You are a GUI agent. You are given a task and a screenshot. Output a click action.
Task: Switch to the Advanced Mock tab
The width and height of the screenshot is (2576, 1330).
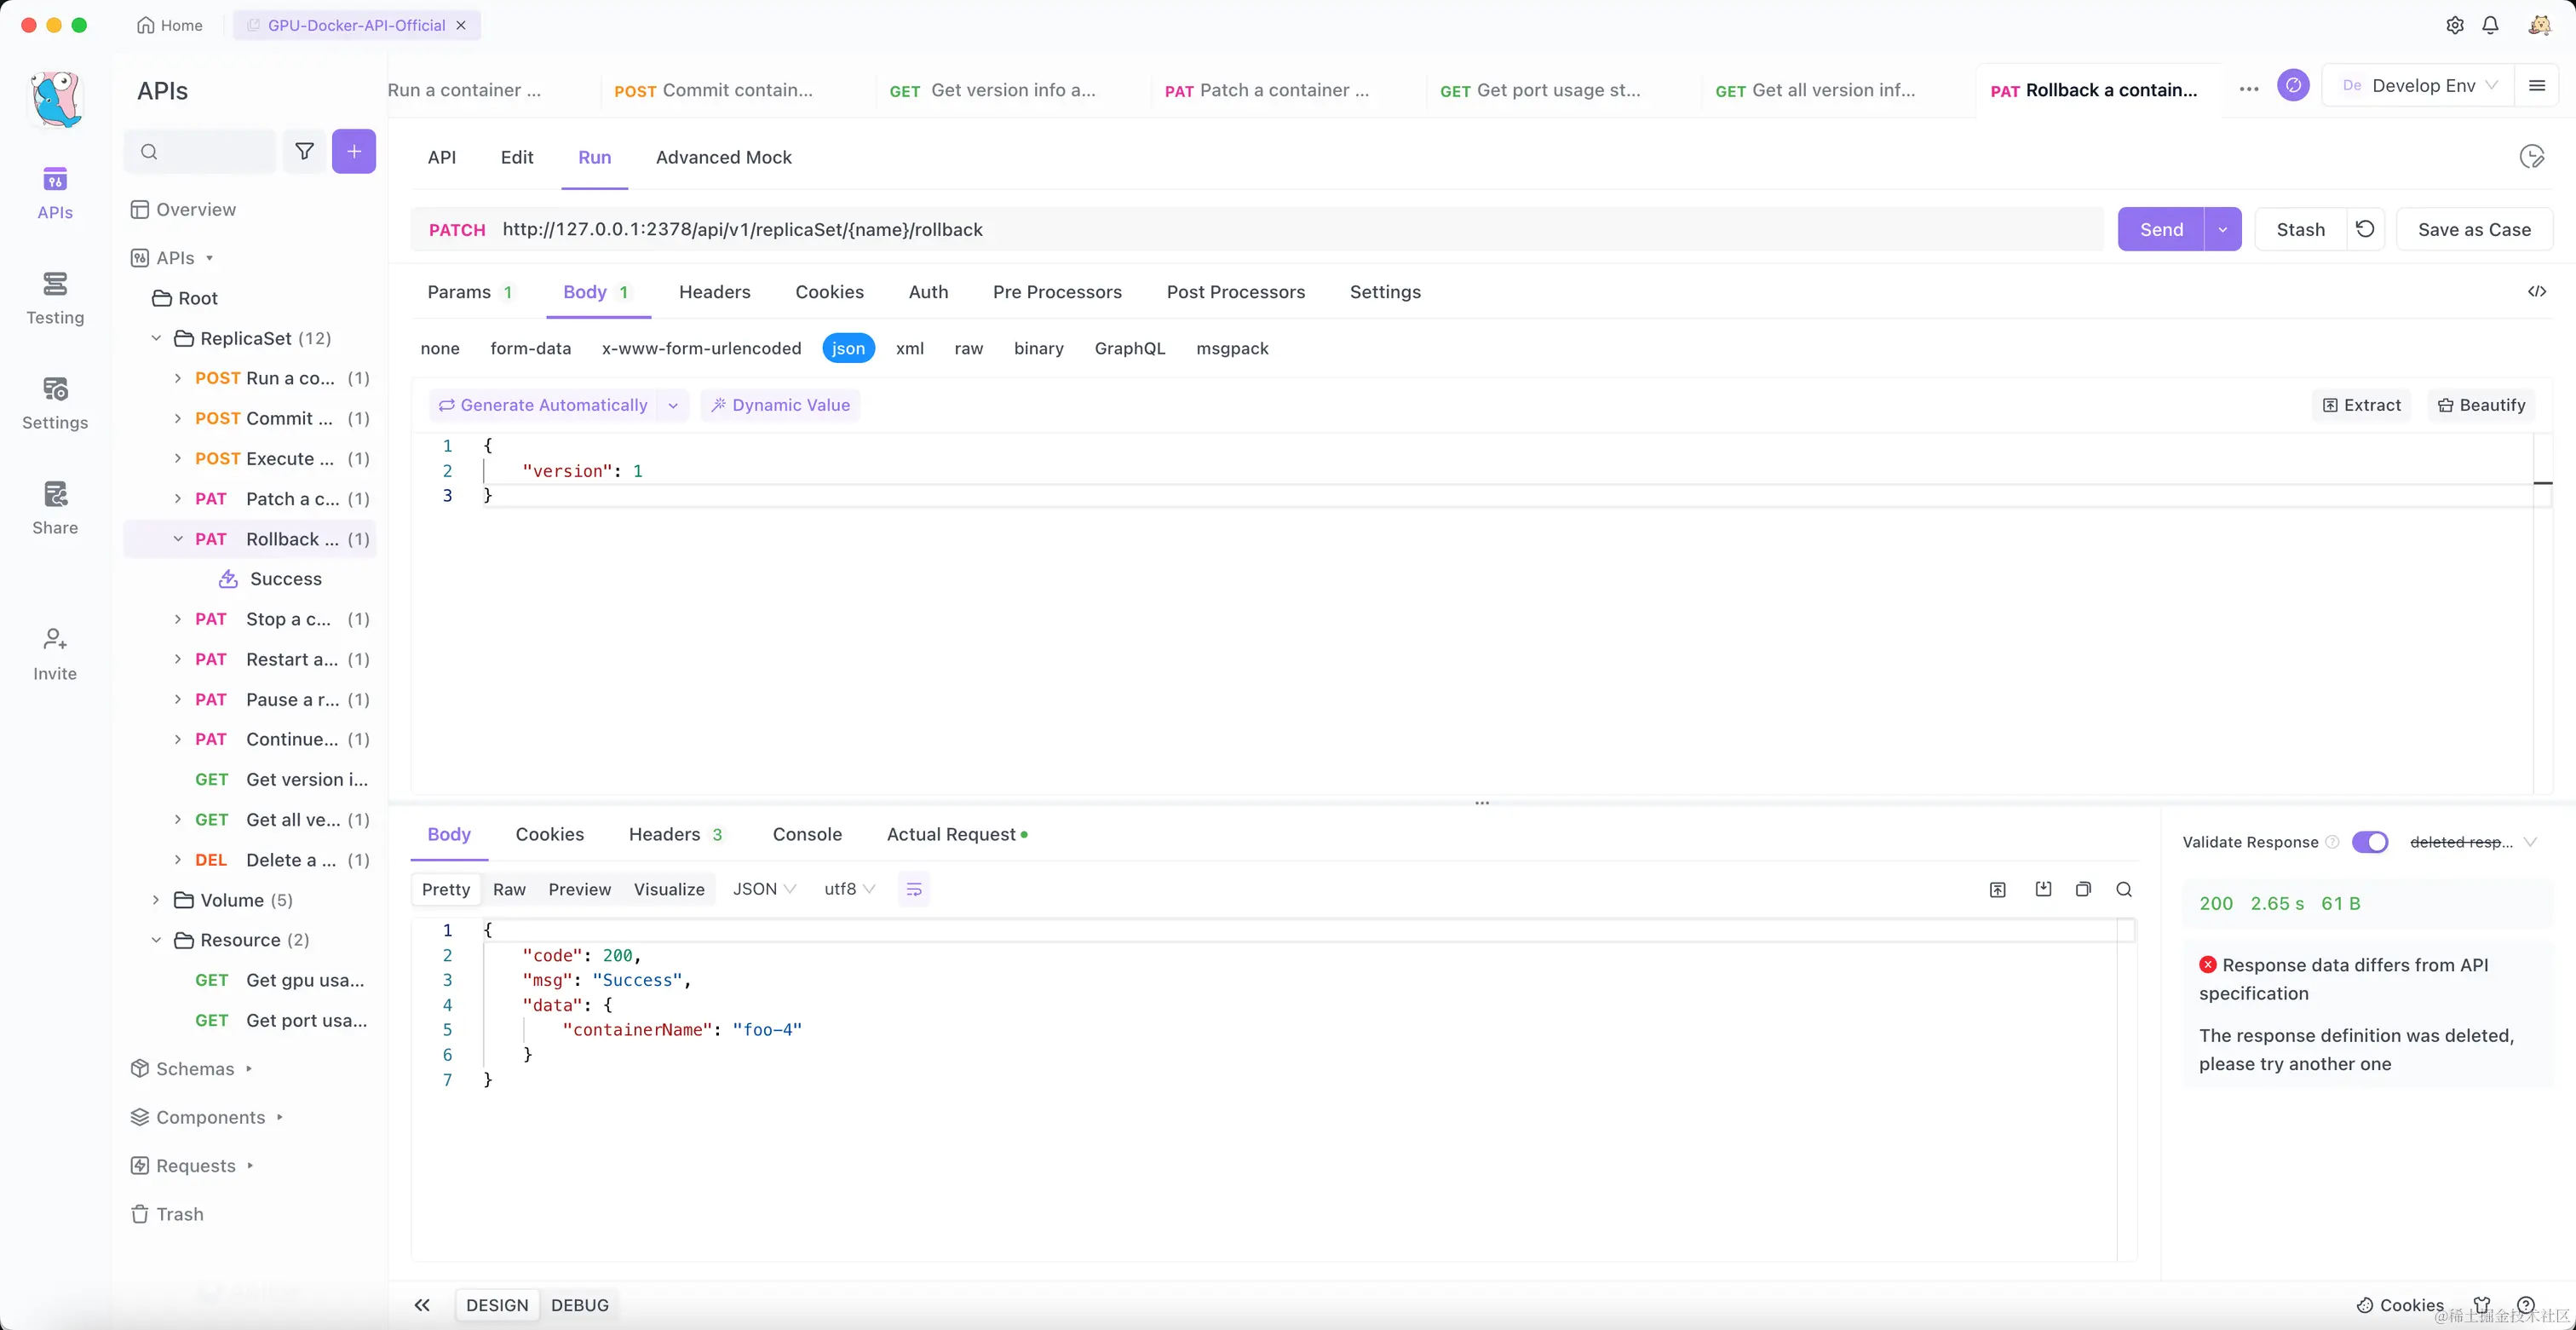pyautogui.click(x=724, y=157)
